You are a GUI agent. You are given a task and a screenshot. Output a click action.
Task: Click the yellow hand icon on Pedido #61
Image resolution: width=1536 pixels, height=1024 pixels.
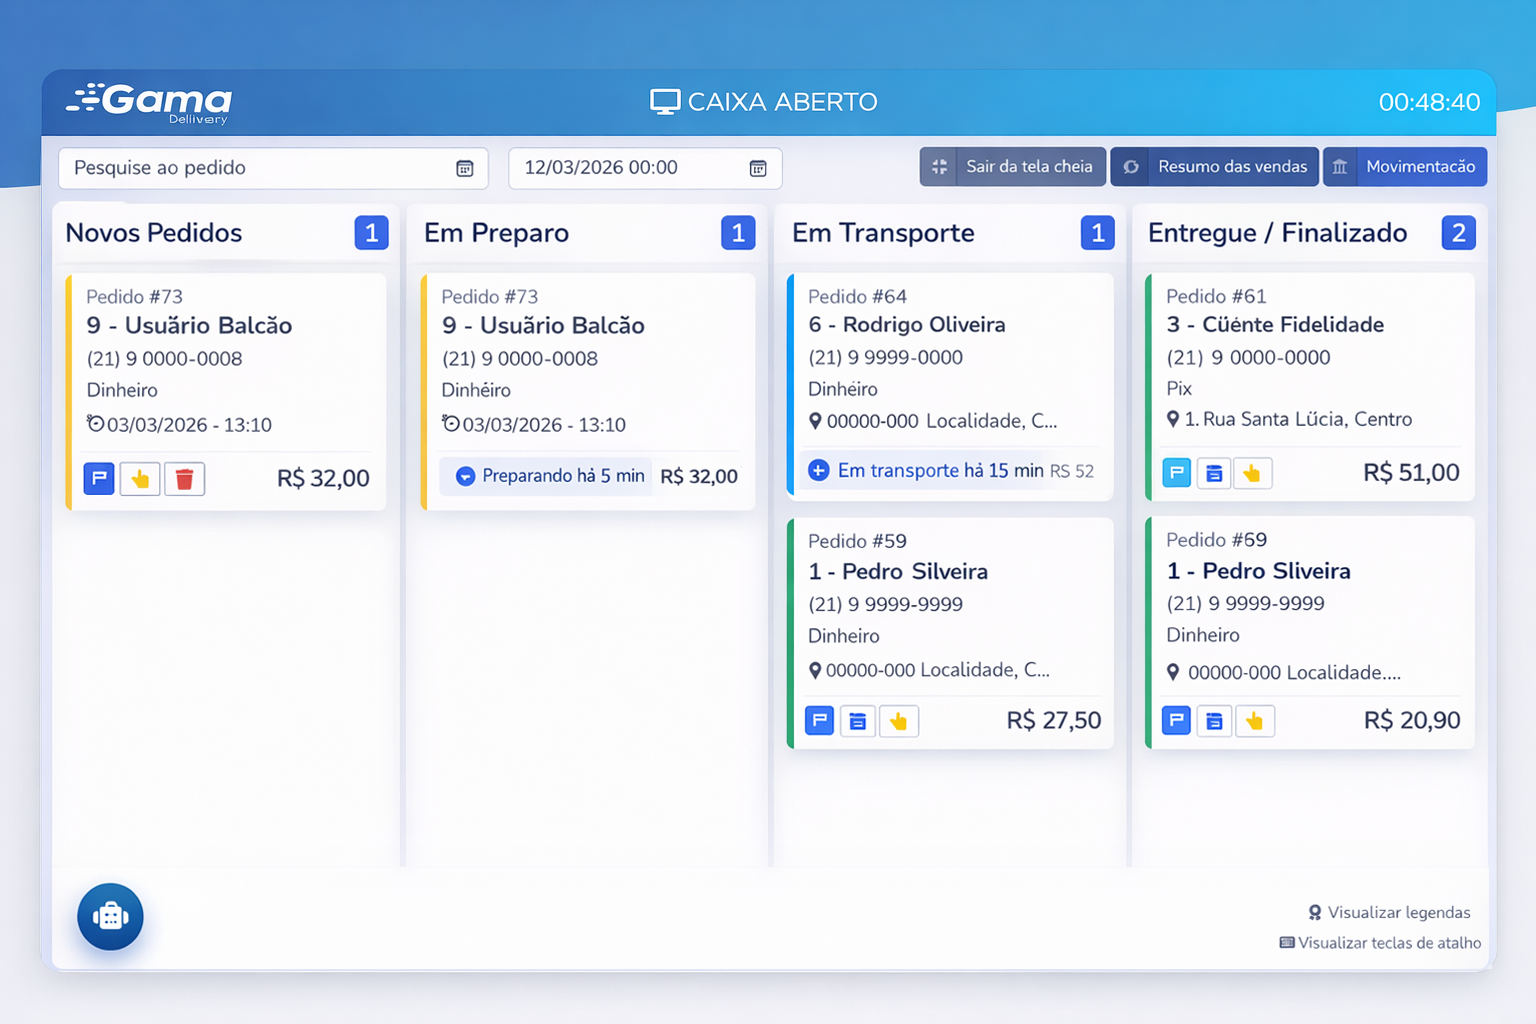pos(1252,473)
